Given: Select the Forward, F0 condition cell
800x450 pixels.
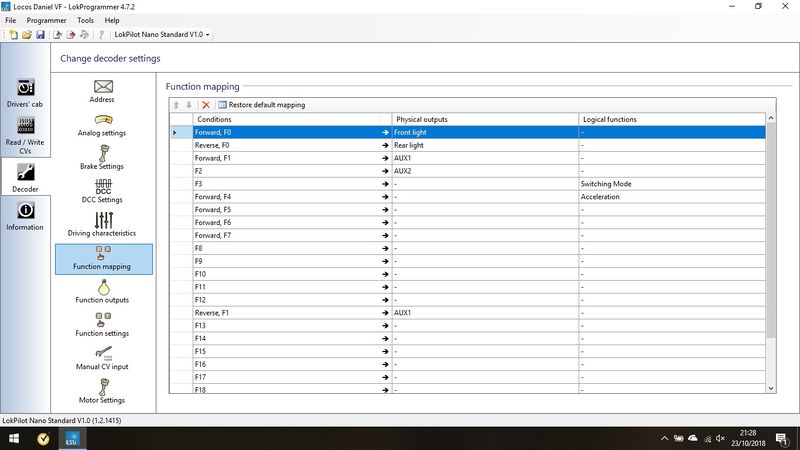Looking at the screenshot, I should point(292,132).
